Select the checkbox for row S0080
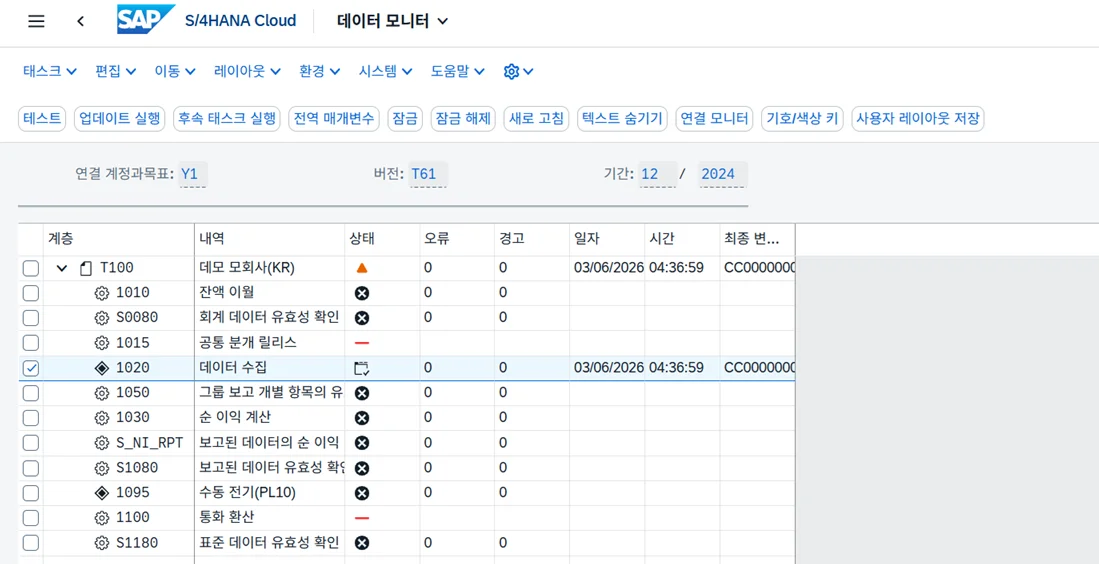 tap(31, 318)
